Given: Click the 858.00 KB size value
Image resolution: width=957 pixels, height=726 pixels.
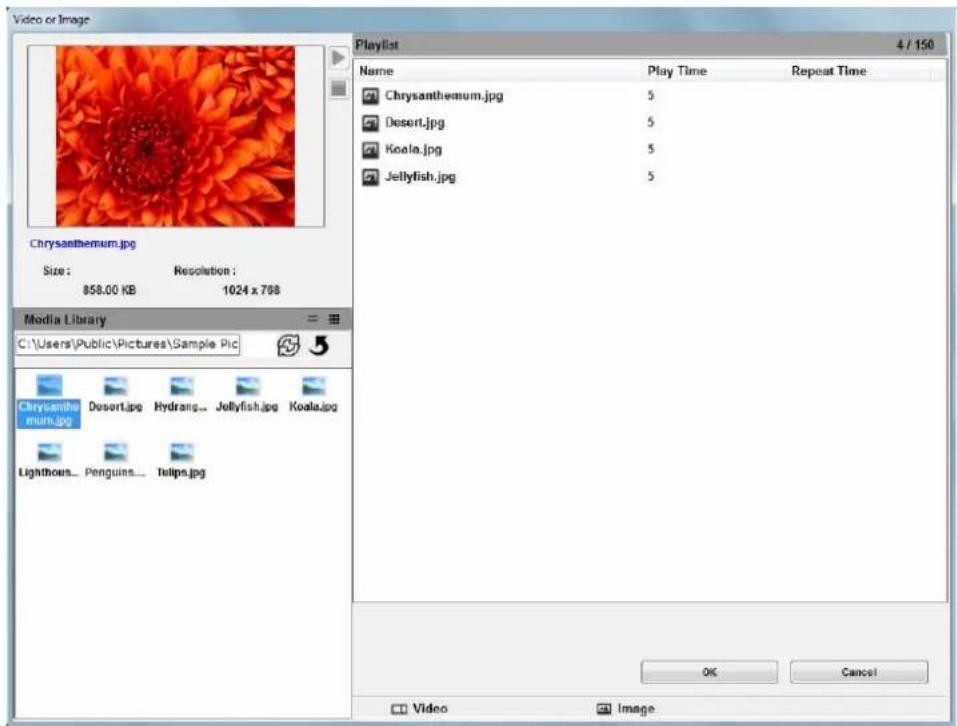Looking at the screenshot, I should (x=109, y=290).
